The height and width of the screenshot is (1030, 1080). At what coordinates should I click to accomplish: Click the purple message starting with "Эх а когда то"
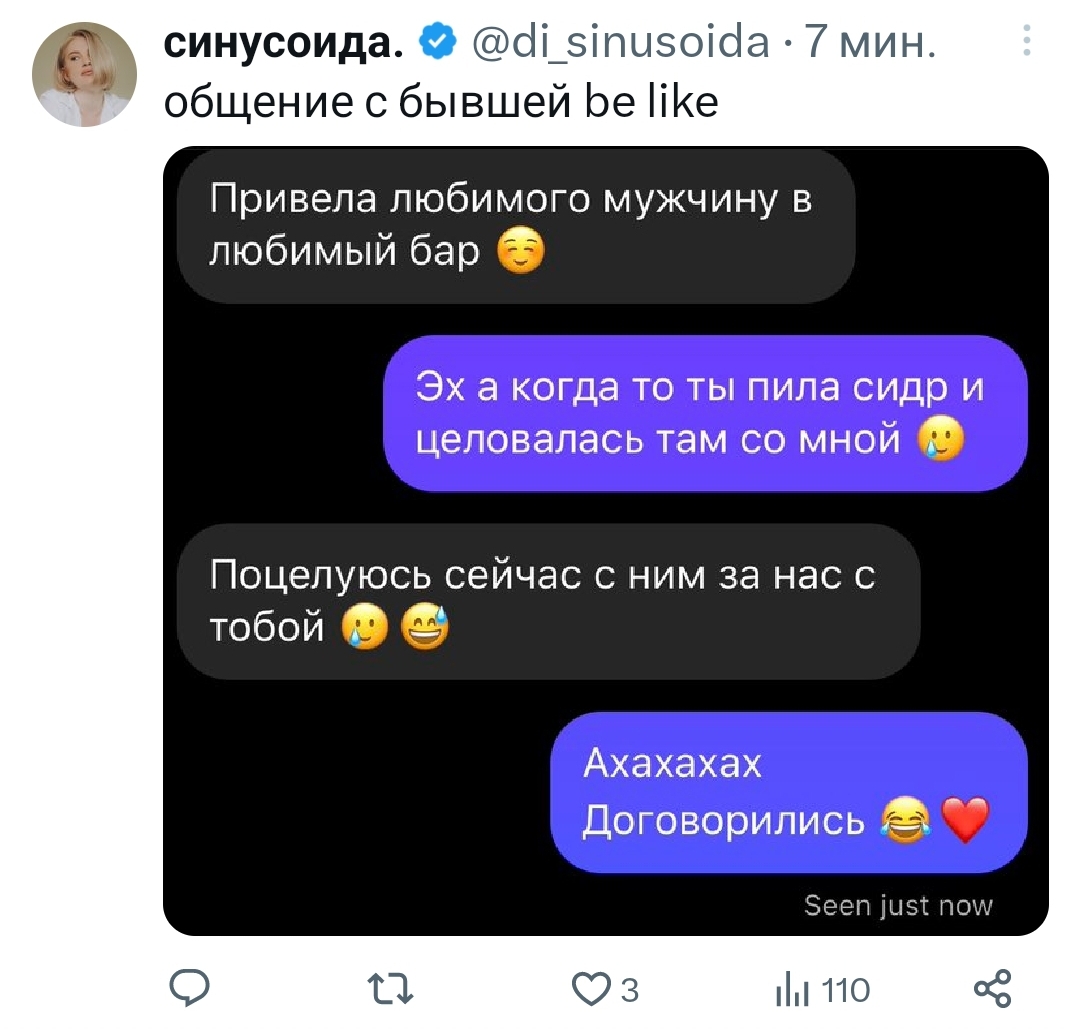click(705, 413)
